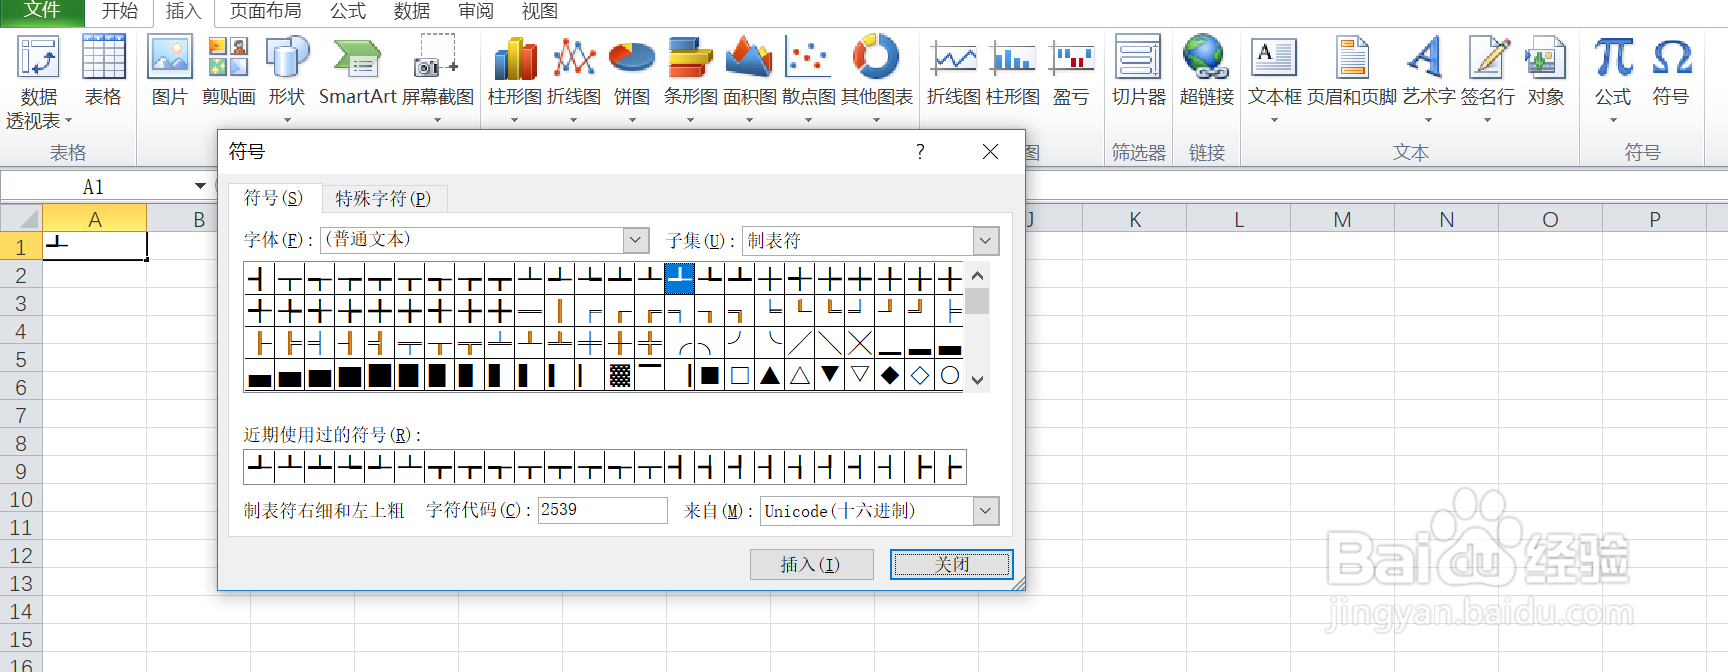Screen dimensions: 1728x672
Task: Click the Select All corner button
Action: click(21, 219)
